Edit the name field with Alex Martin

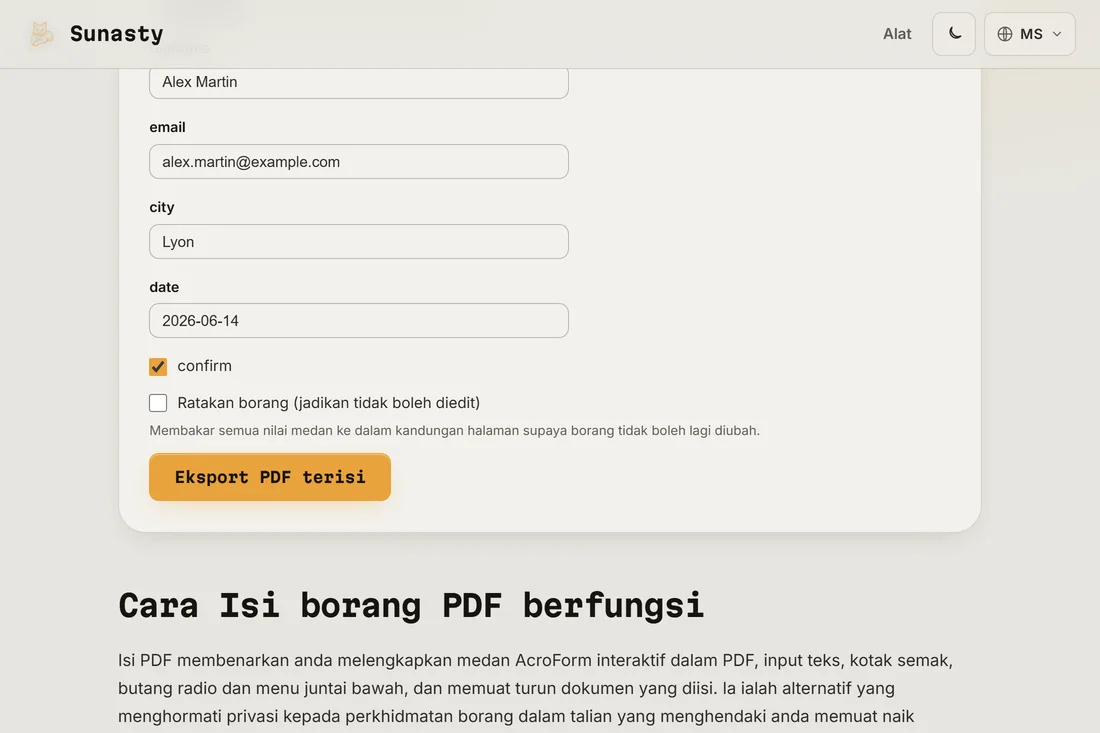(x=358, y=82)
